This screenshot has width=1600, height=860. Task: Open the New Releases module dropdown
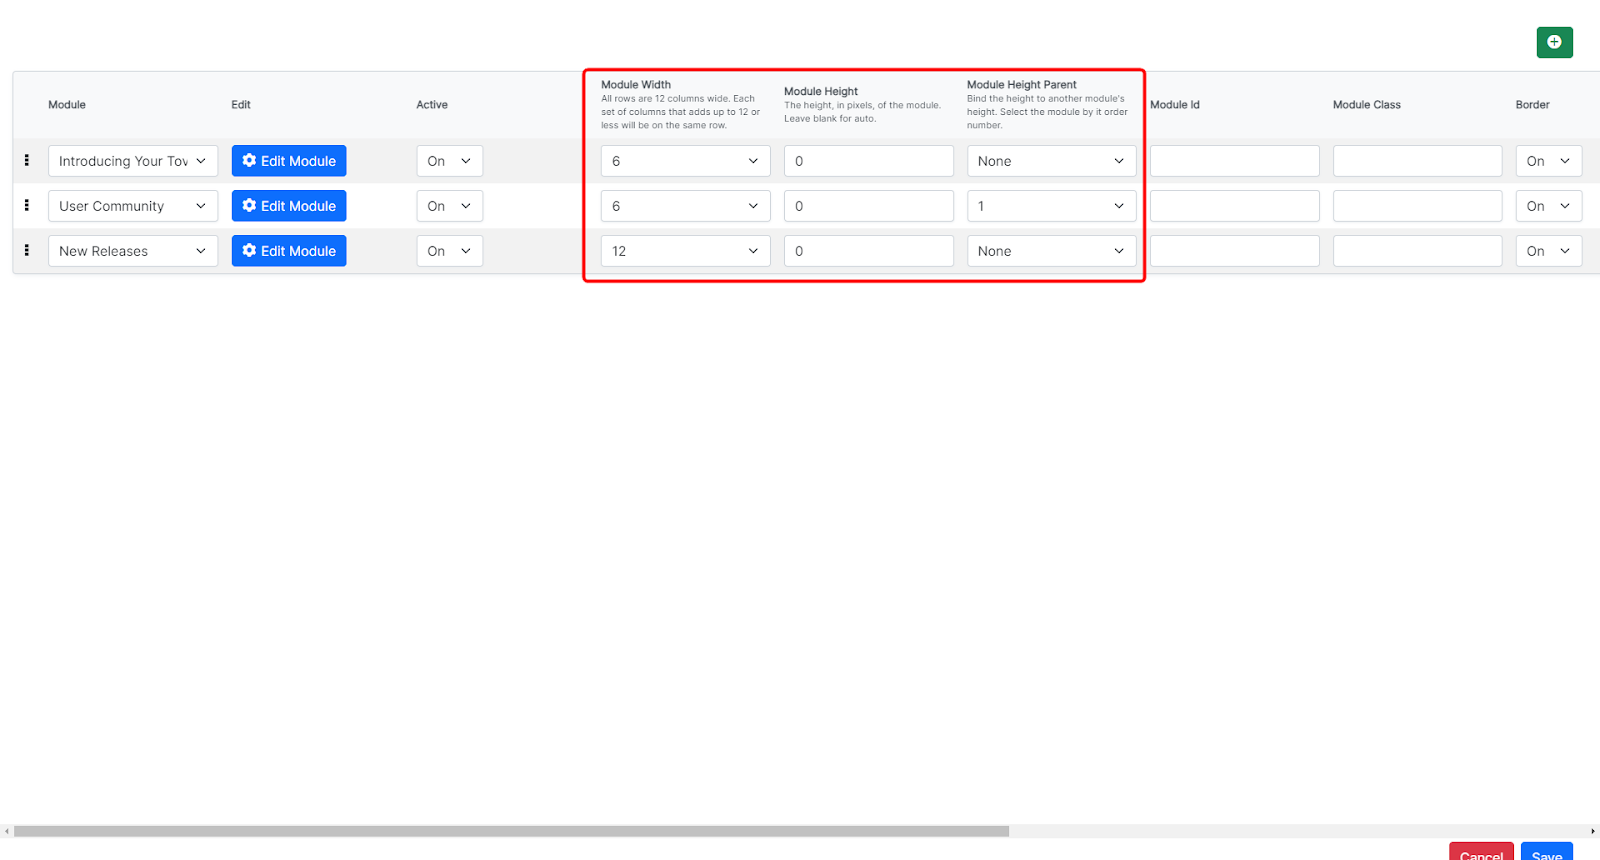coord(133,251)
